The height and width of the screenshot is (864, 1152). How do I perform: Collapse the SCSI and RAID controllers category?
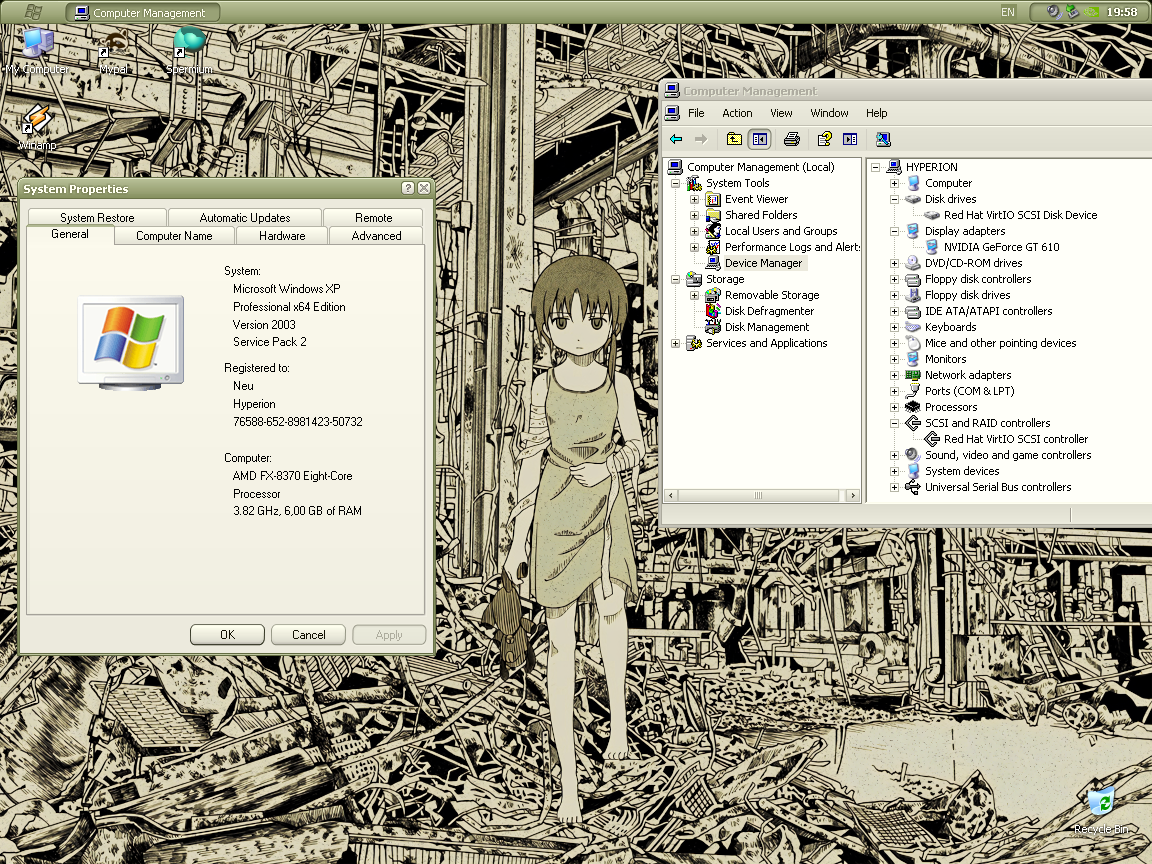[894, 423]
